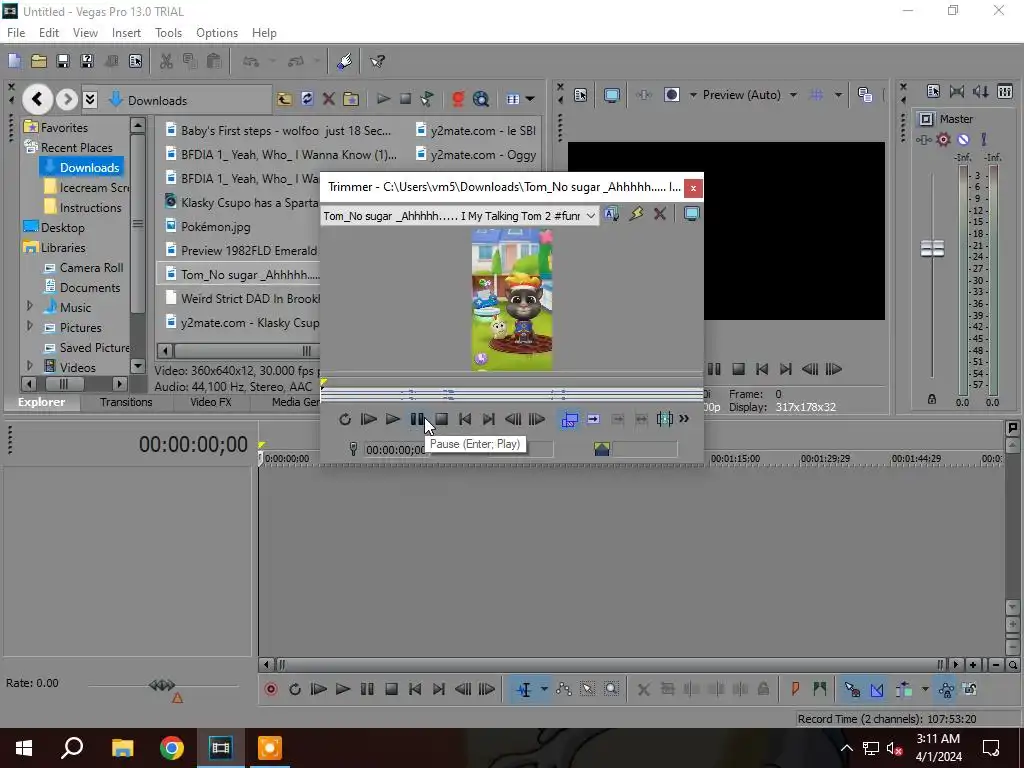
Task: Toggle Video Preview on external monitor
Action: tap(612, 95)
